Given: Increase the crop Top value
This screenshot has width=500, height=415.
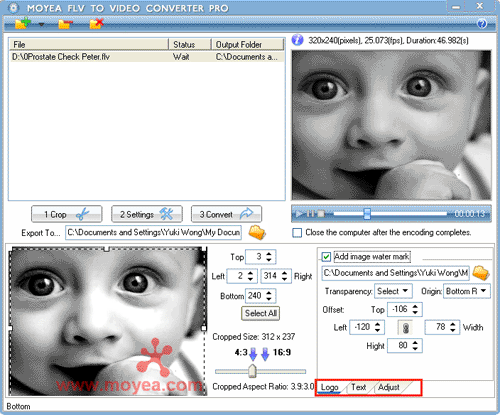Looking at the screenshot, I should [269, 254].
